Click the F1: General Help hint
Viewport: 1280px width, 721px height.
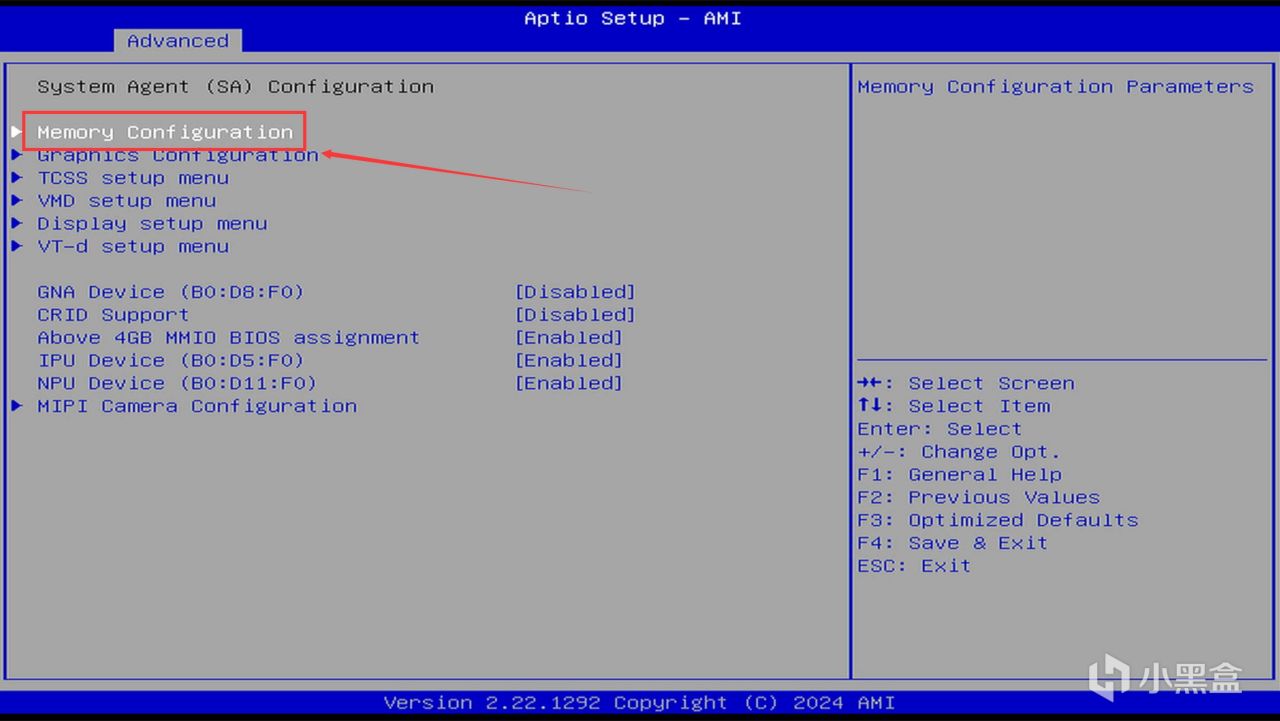[960, 476]
